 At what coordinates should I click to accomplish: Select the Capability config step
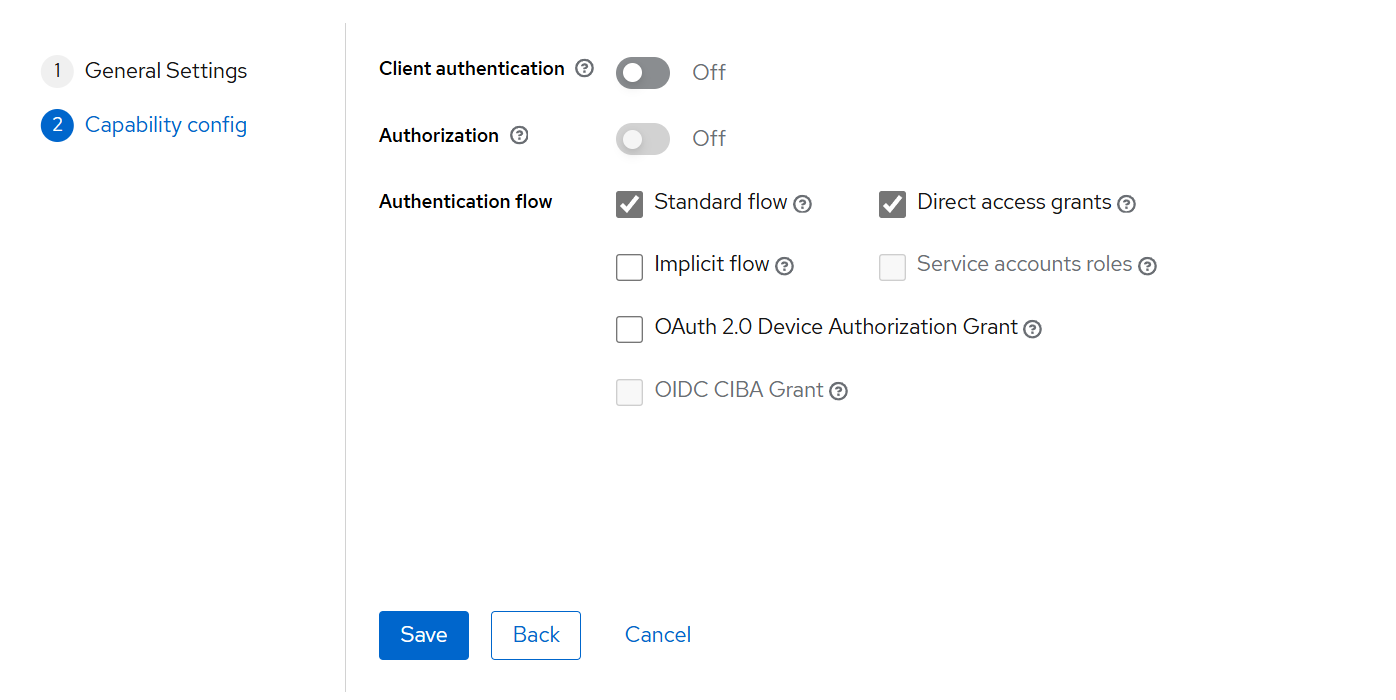click(x=166, y=124)
